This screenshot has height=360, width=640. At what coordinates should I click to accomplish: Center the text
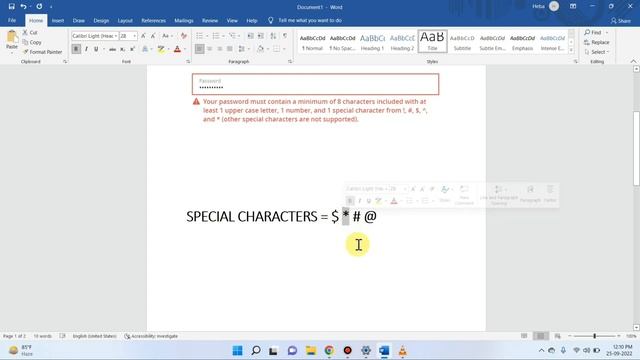[x=209, y=49]
